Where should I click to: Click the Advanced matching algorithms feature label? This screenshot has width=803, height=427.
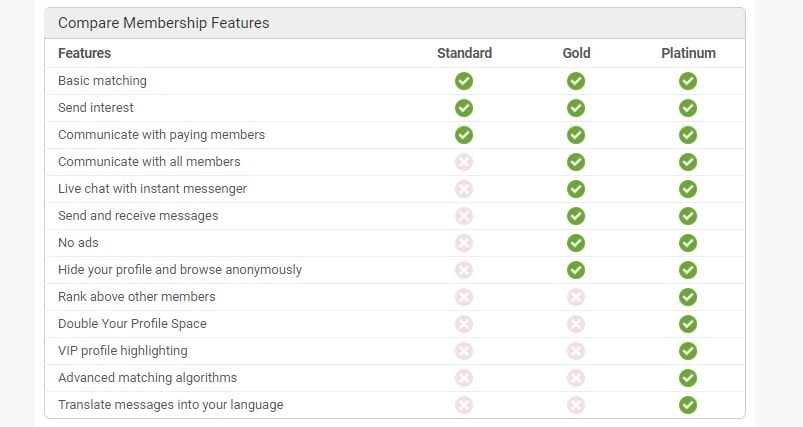tap(147, 378)
